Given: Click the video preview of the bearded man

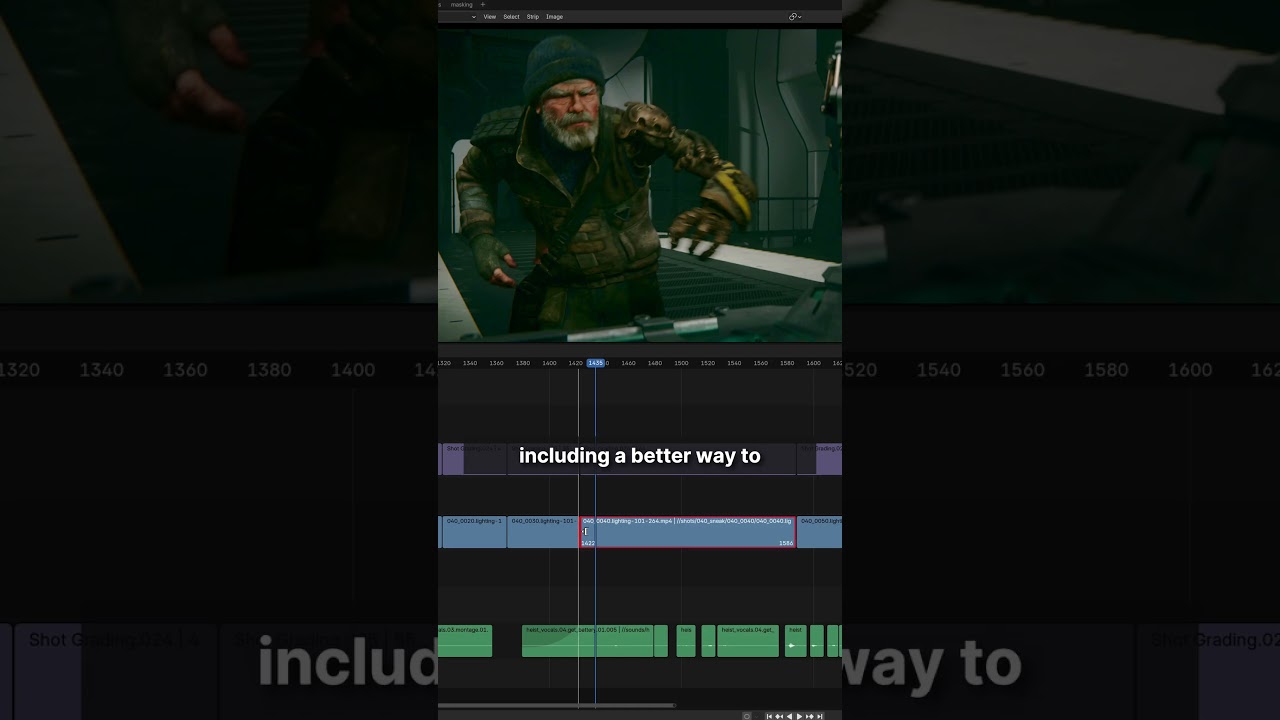Looking at the screenshot, I should point(640,185).
